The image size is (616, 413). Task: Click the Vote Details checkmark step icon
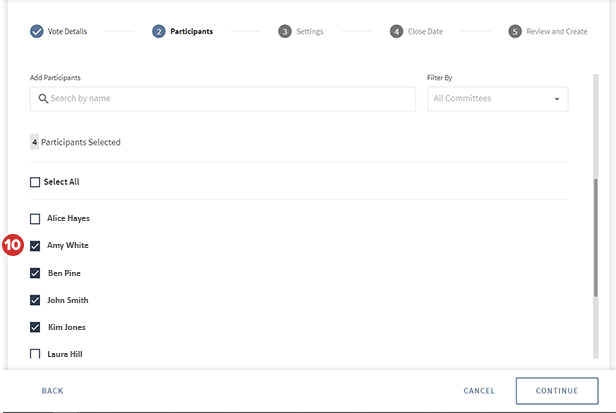pyautogui.click(x=36, y=31)
